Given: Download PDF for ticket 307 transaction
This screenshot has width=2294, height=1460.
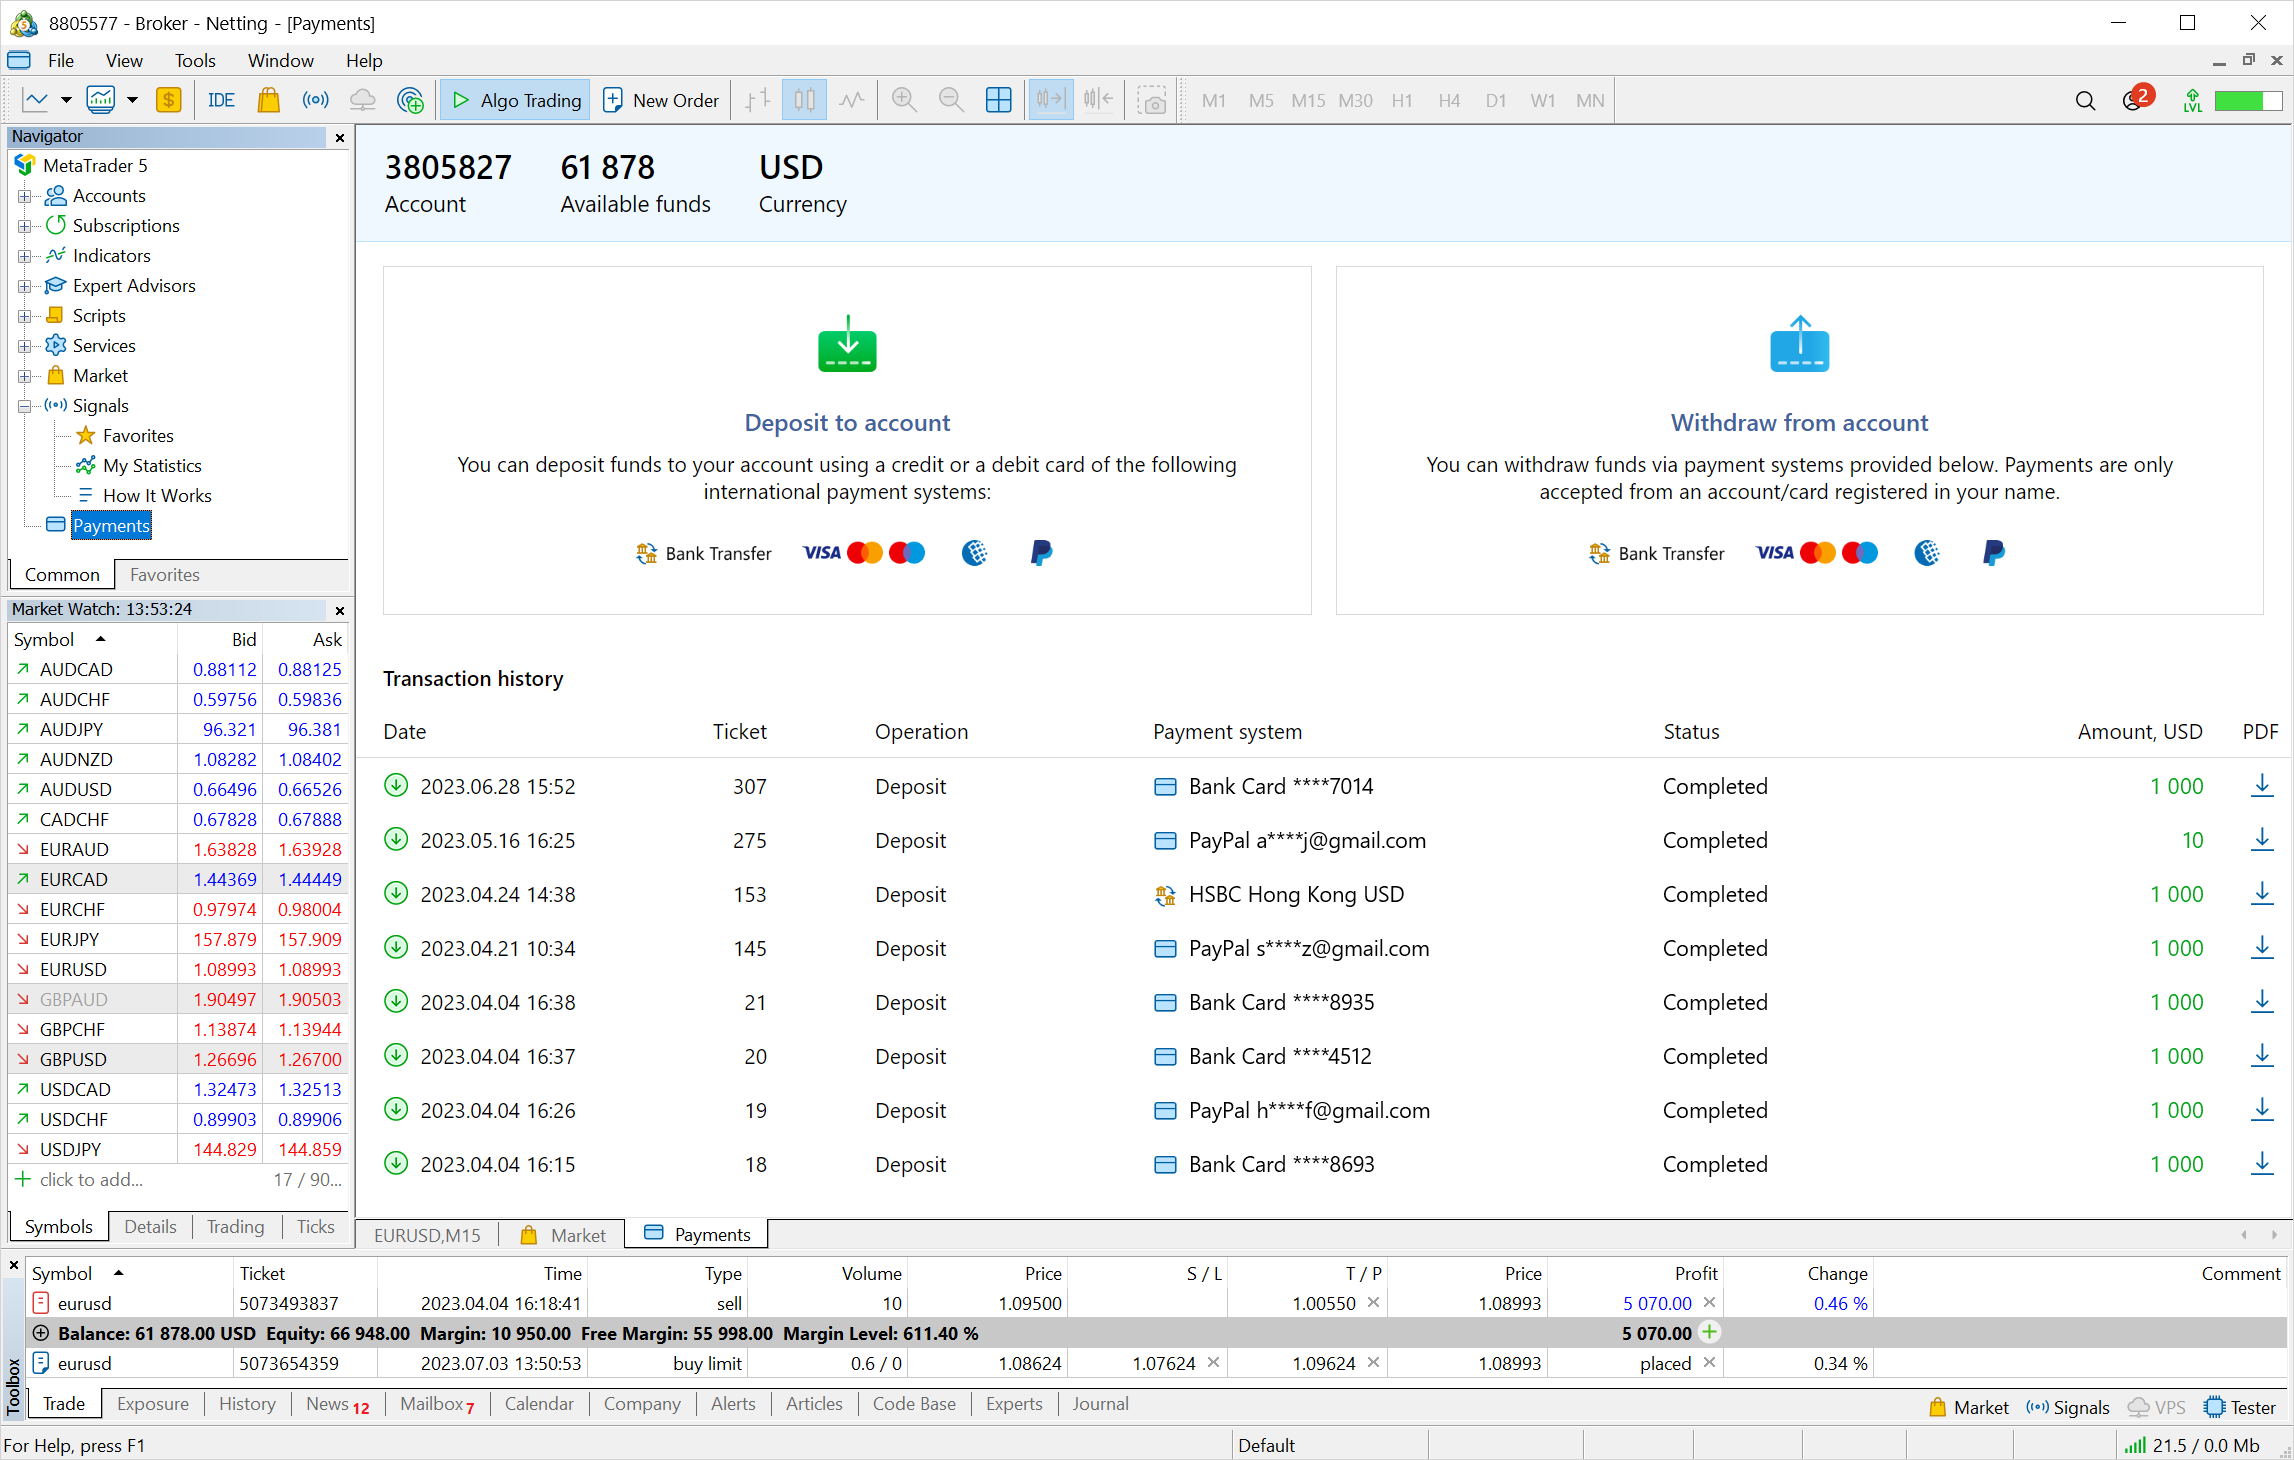Looking at the screenshot, I should click(x=2261, y=786).
